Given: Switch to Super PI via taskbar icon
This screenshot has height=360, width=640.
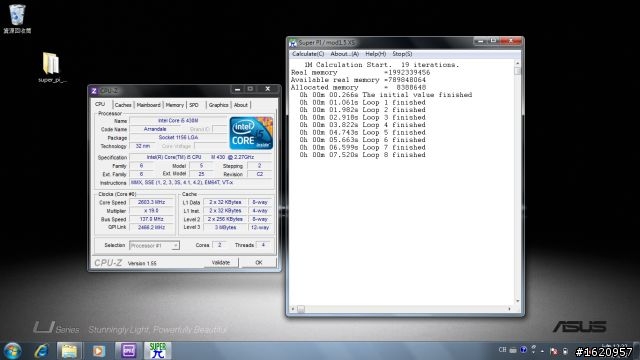Looking at the screenshot, I should pos(158,351).
